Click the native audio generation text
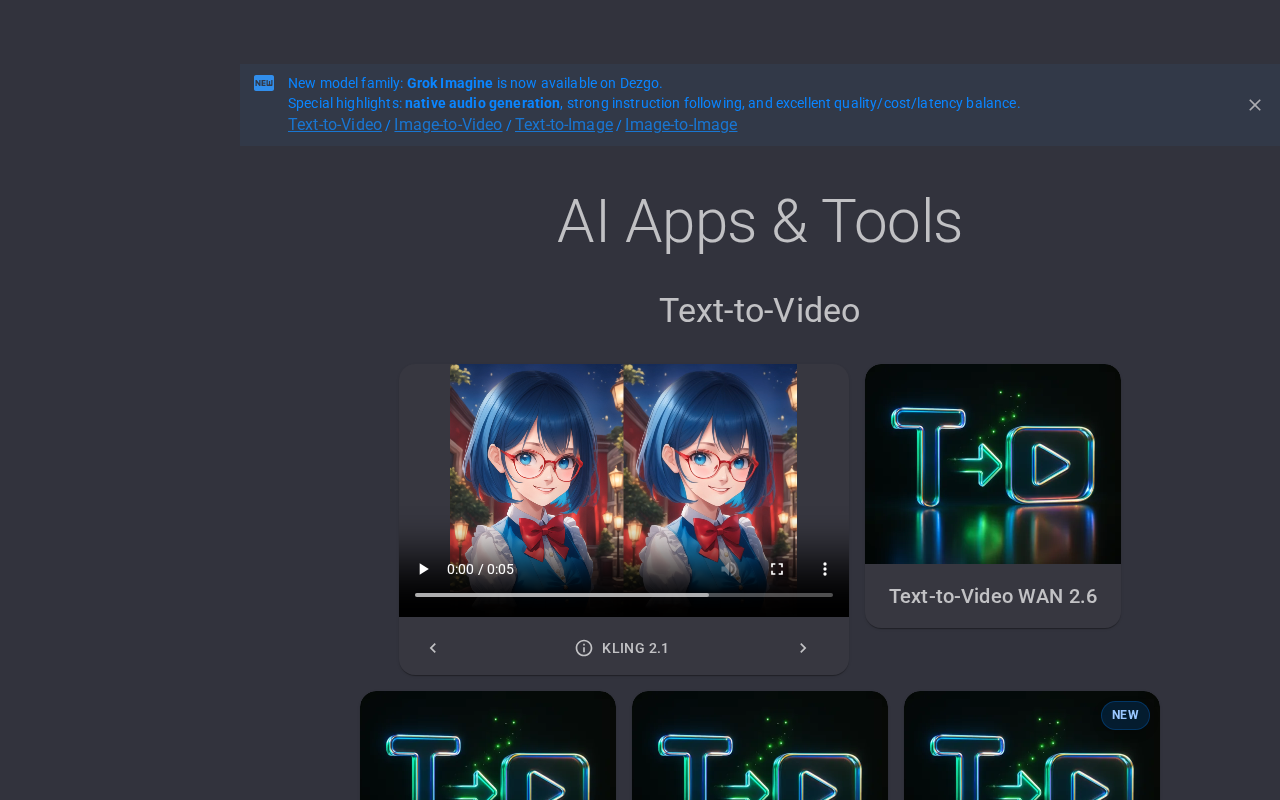 [x=482, y=103]
